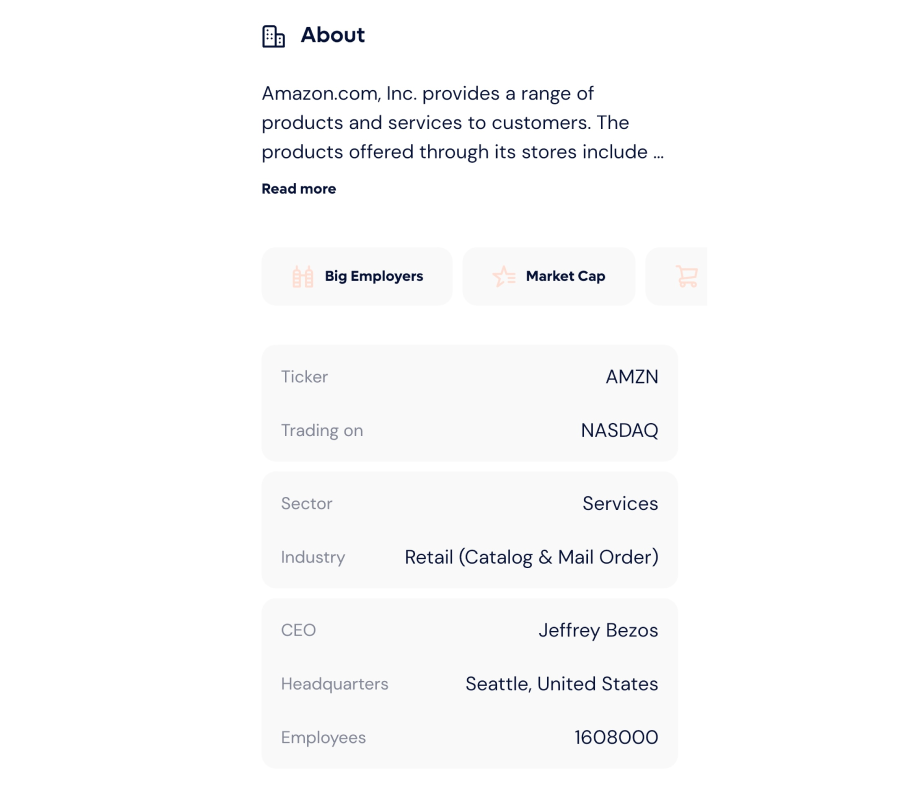Select the Services sector value
Image resolution: width=901 pixels, height=787 pixels.
621,503
